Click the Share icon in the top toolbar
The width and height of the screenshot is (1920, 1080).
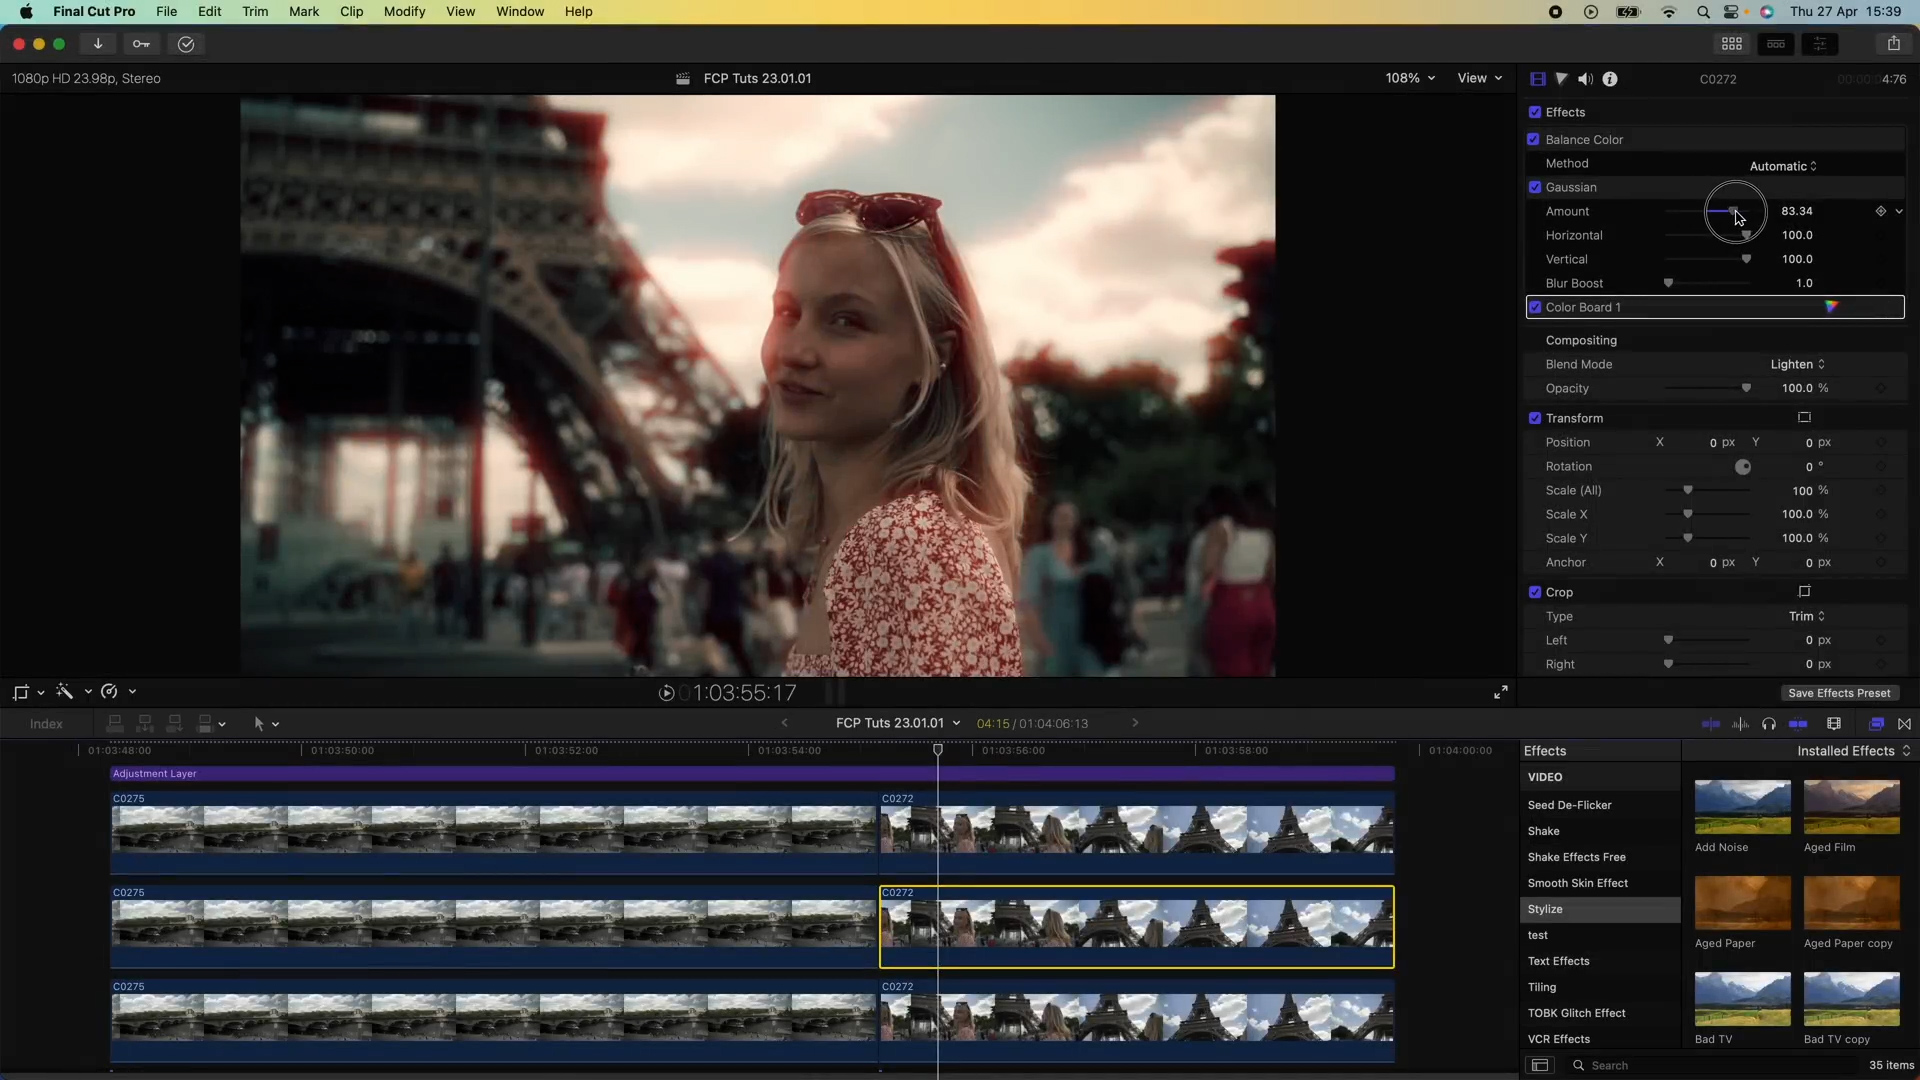[x=1895, y=43]
